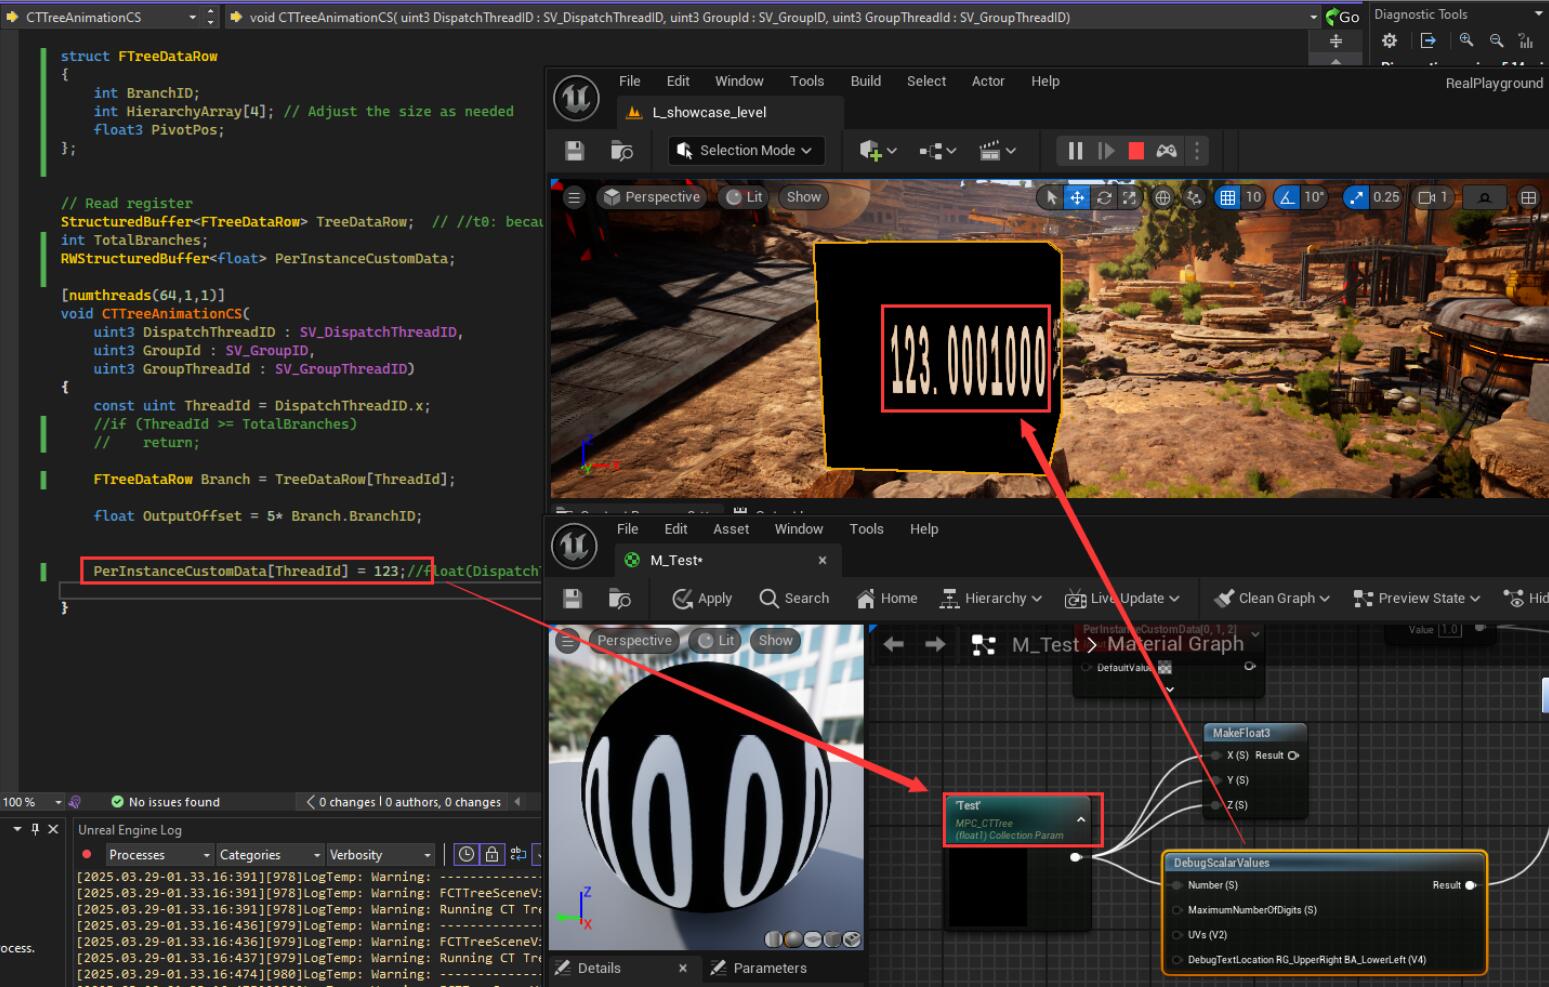Navigate forward in material graph
The height and width of the screenshot is (987, 1549).
coord(935,645)
